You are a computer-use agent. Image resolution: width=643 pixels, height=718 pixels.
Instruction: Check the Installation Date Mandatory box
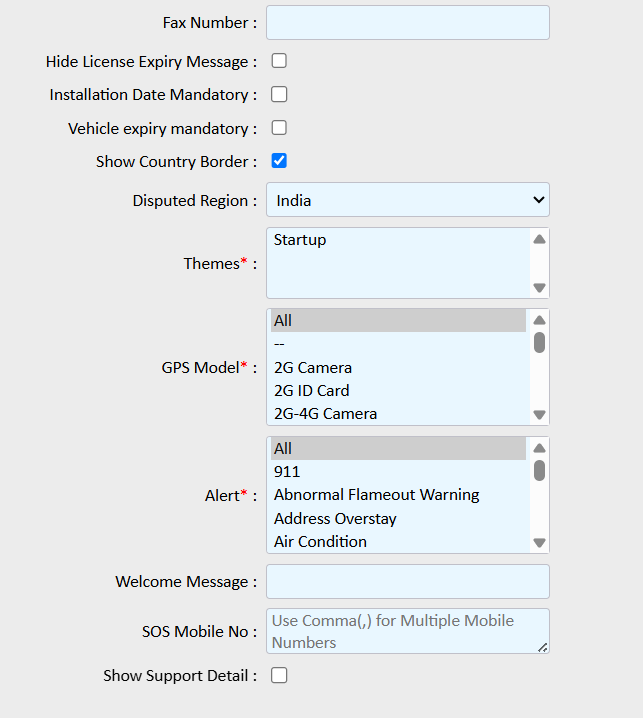[279, 94]
